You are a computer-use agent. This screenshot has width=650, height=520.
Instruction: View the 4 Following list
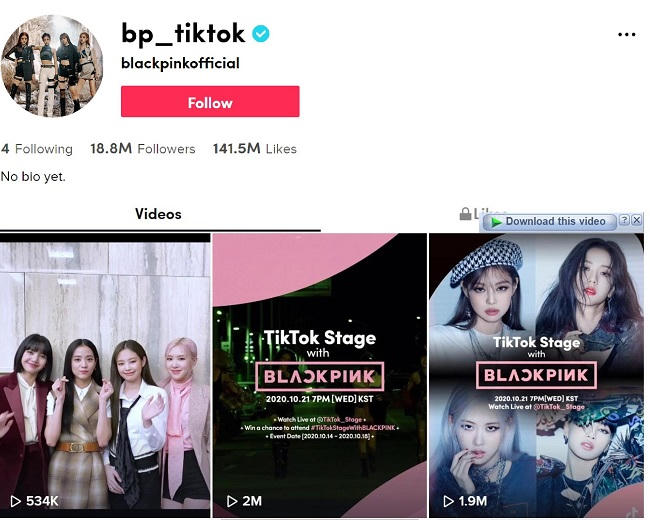(x=37, y=149)
